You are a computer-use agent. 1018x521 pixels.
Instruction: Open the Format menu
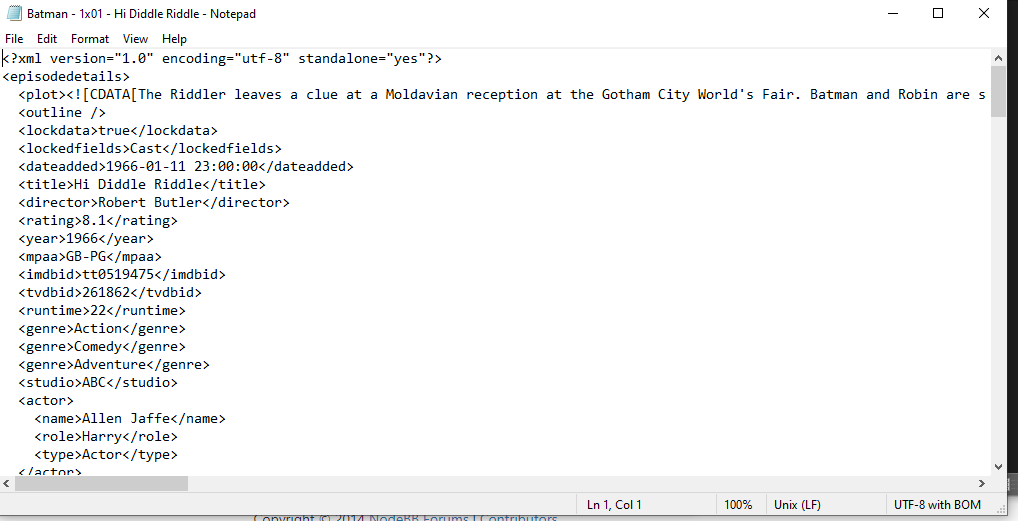(x=90, y=39)
